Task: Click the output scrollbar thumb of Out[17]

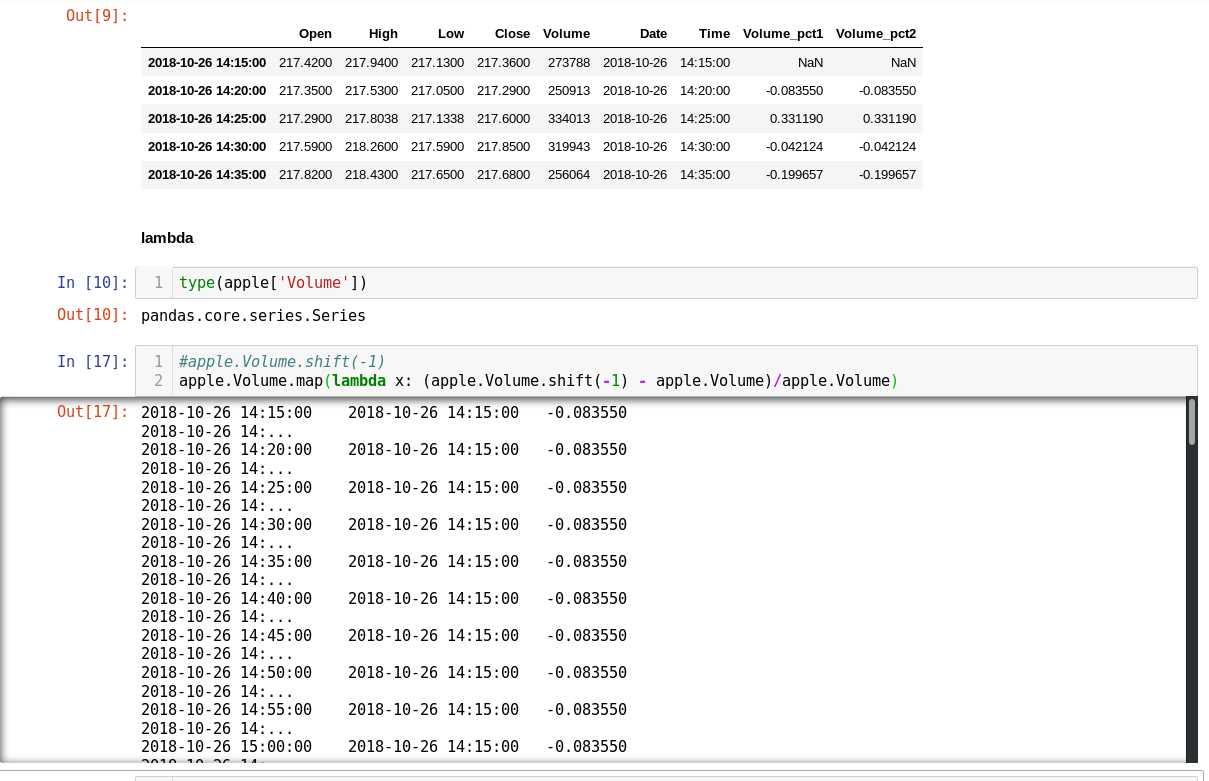Action: [x=1192, y=422]
